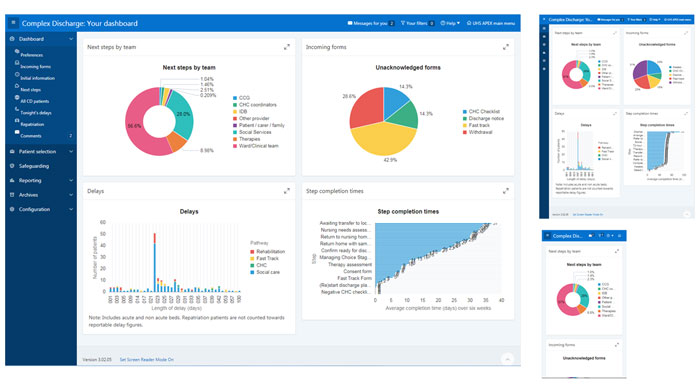Select Safeguarding in the sidebar

(34, 166)
